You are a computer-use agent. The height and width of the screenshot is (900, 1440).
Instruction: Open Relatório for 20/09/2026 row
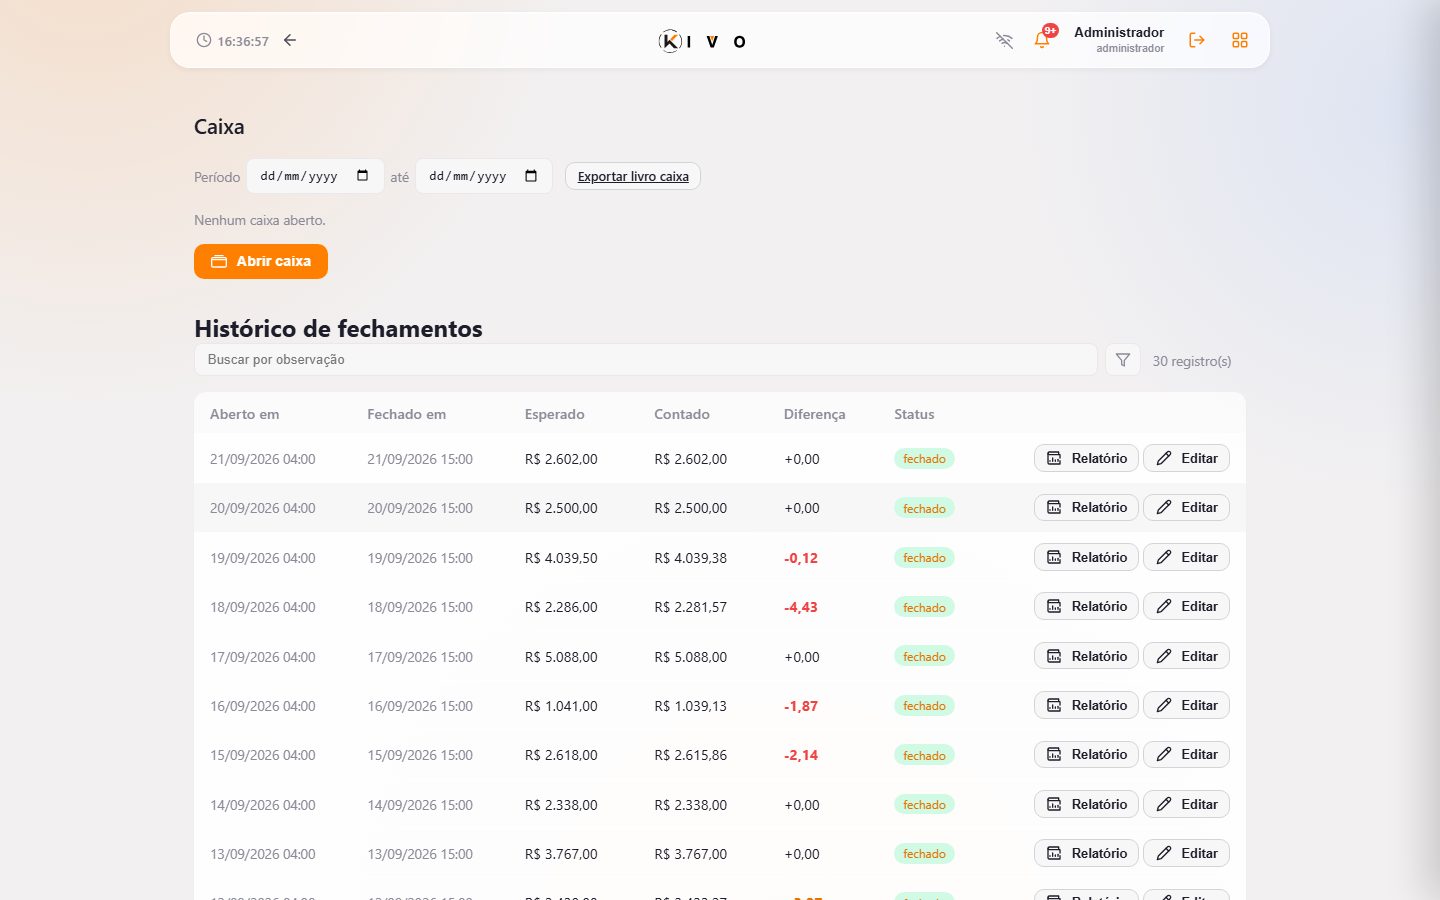pyautogui.click(x=1086, y=507)
